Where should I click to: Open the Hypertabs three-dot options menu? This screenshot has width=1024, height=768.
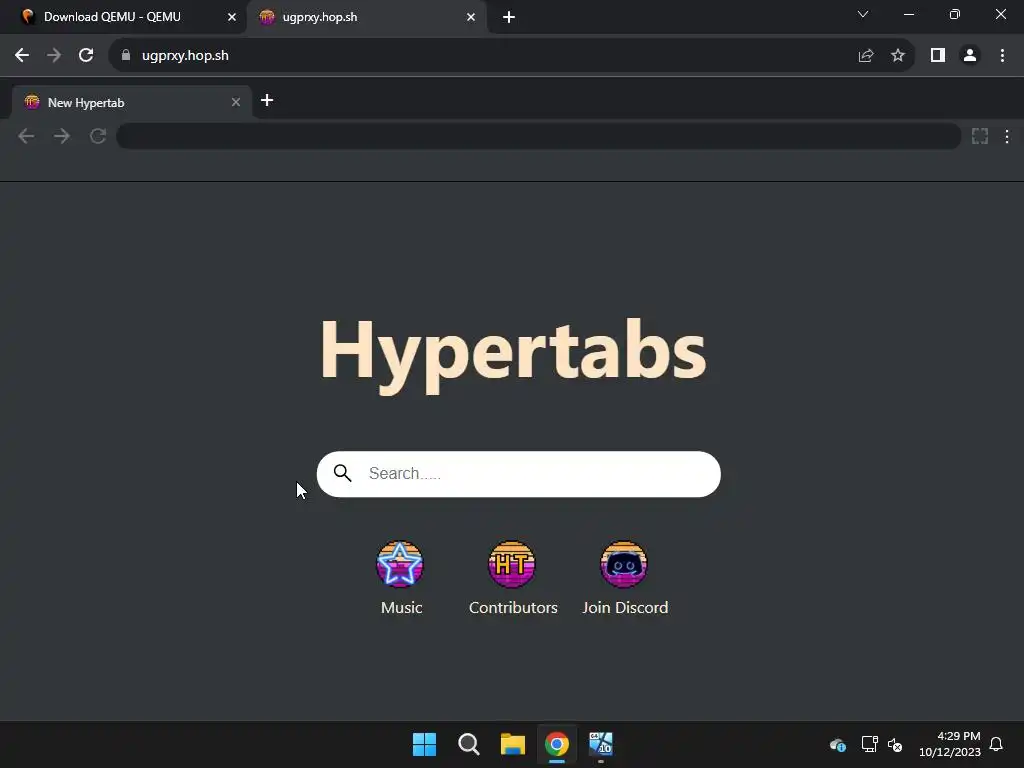tap(1007, 136)
